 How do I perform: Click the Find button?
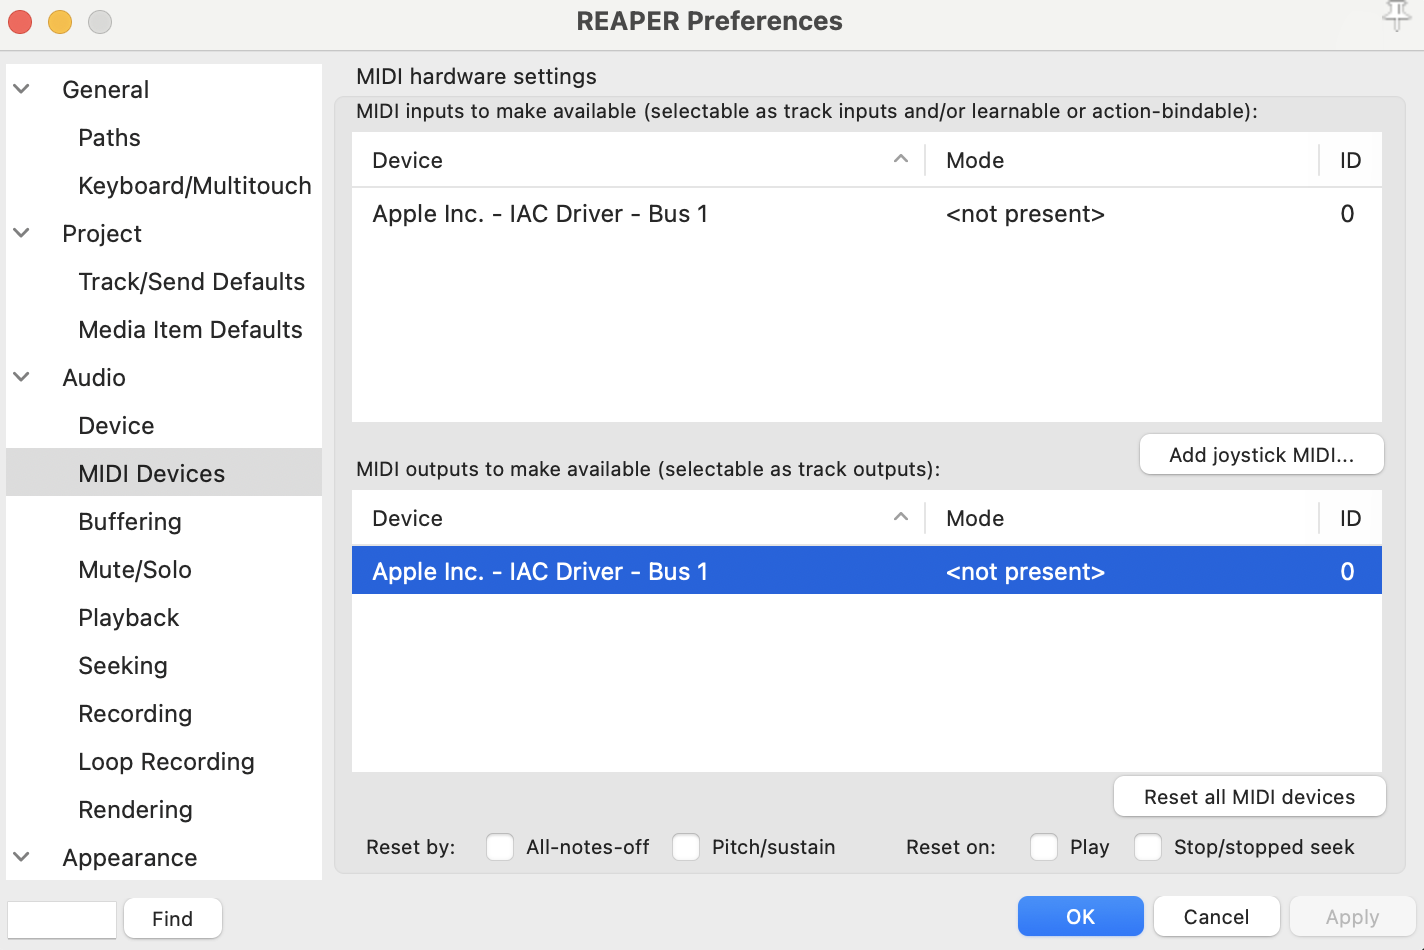pos(173,918)
